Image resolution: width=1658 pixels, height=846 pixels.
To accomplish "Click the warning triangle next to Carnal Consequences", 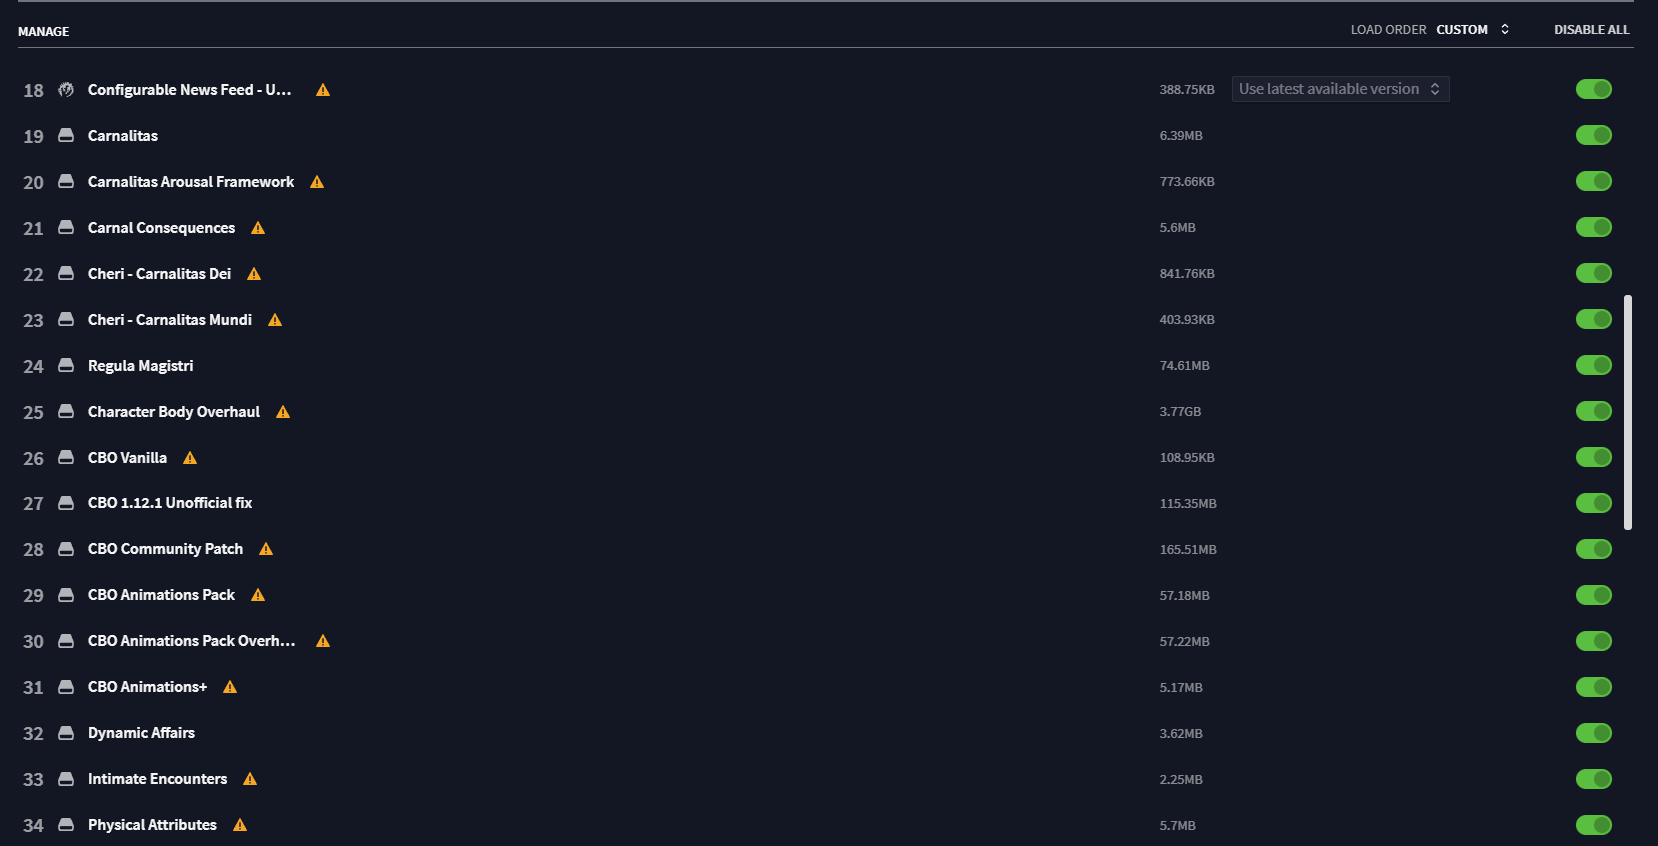I will point(258,228).
